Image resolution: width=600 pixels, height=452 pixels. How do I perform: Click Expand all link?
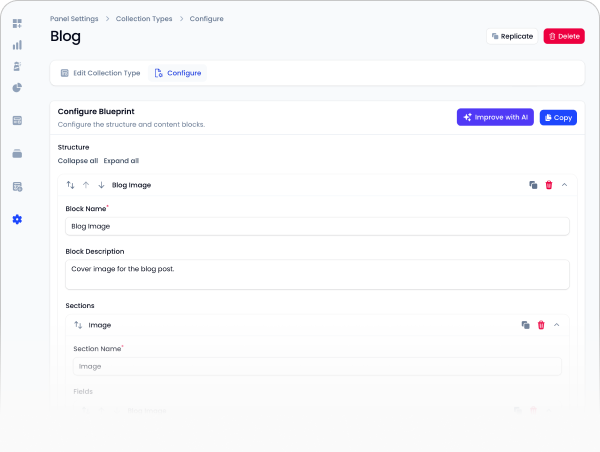coord(121,161)
